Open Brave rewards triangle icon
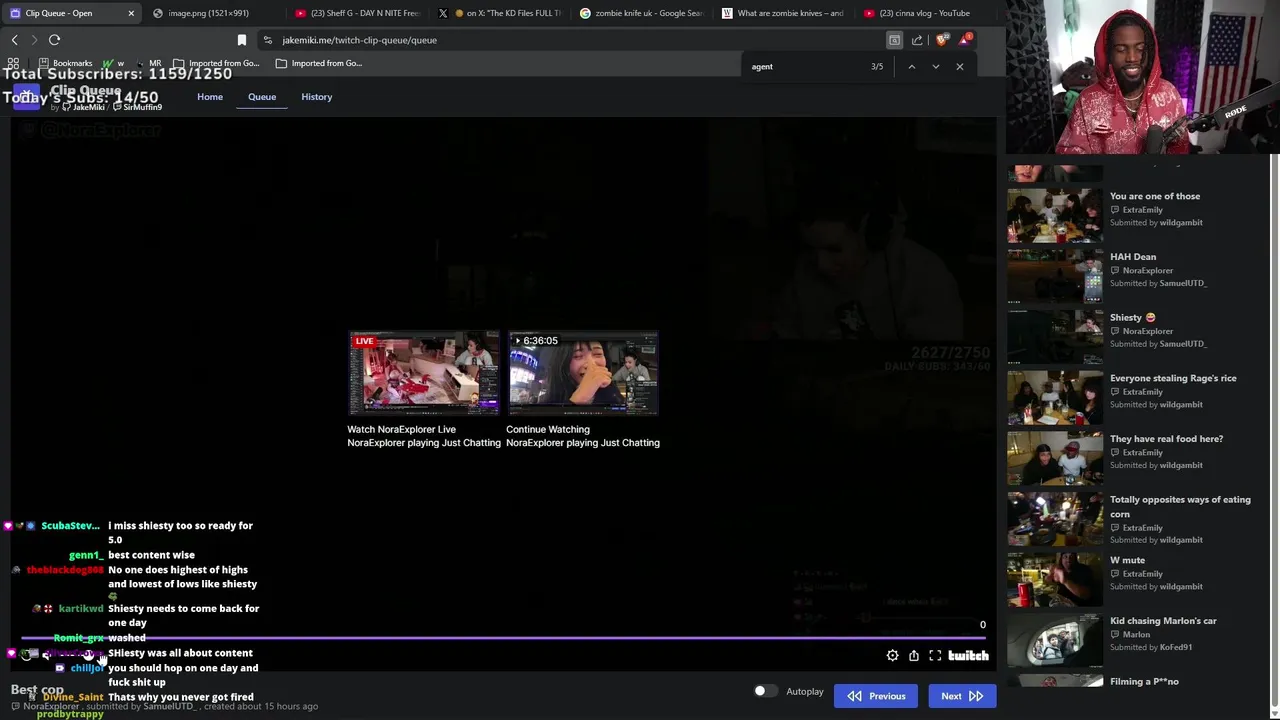Viewport: 1280px width, 720px height. coord(964,40)
